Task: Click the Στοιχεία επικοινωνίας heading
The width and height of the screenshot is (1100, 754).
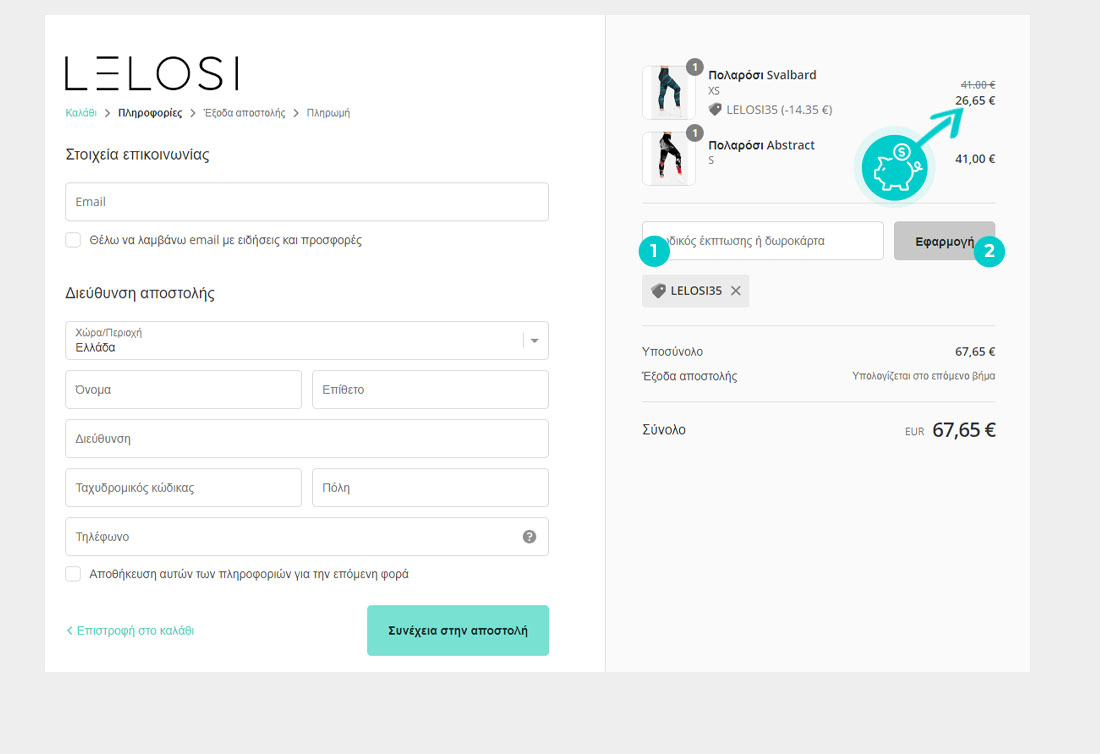Action: click(138, 155)
